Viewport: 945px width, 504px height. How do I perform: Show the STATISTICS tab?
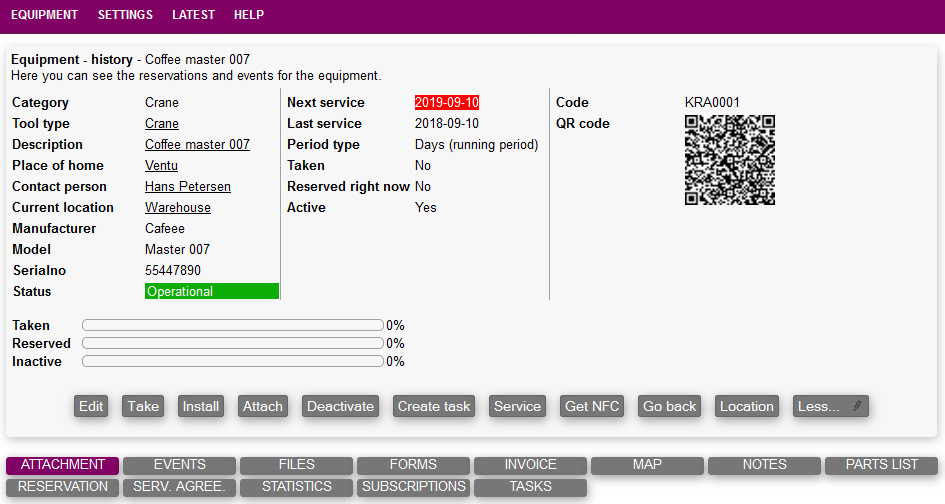(297, 487)
